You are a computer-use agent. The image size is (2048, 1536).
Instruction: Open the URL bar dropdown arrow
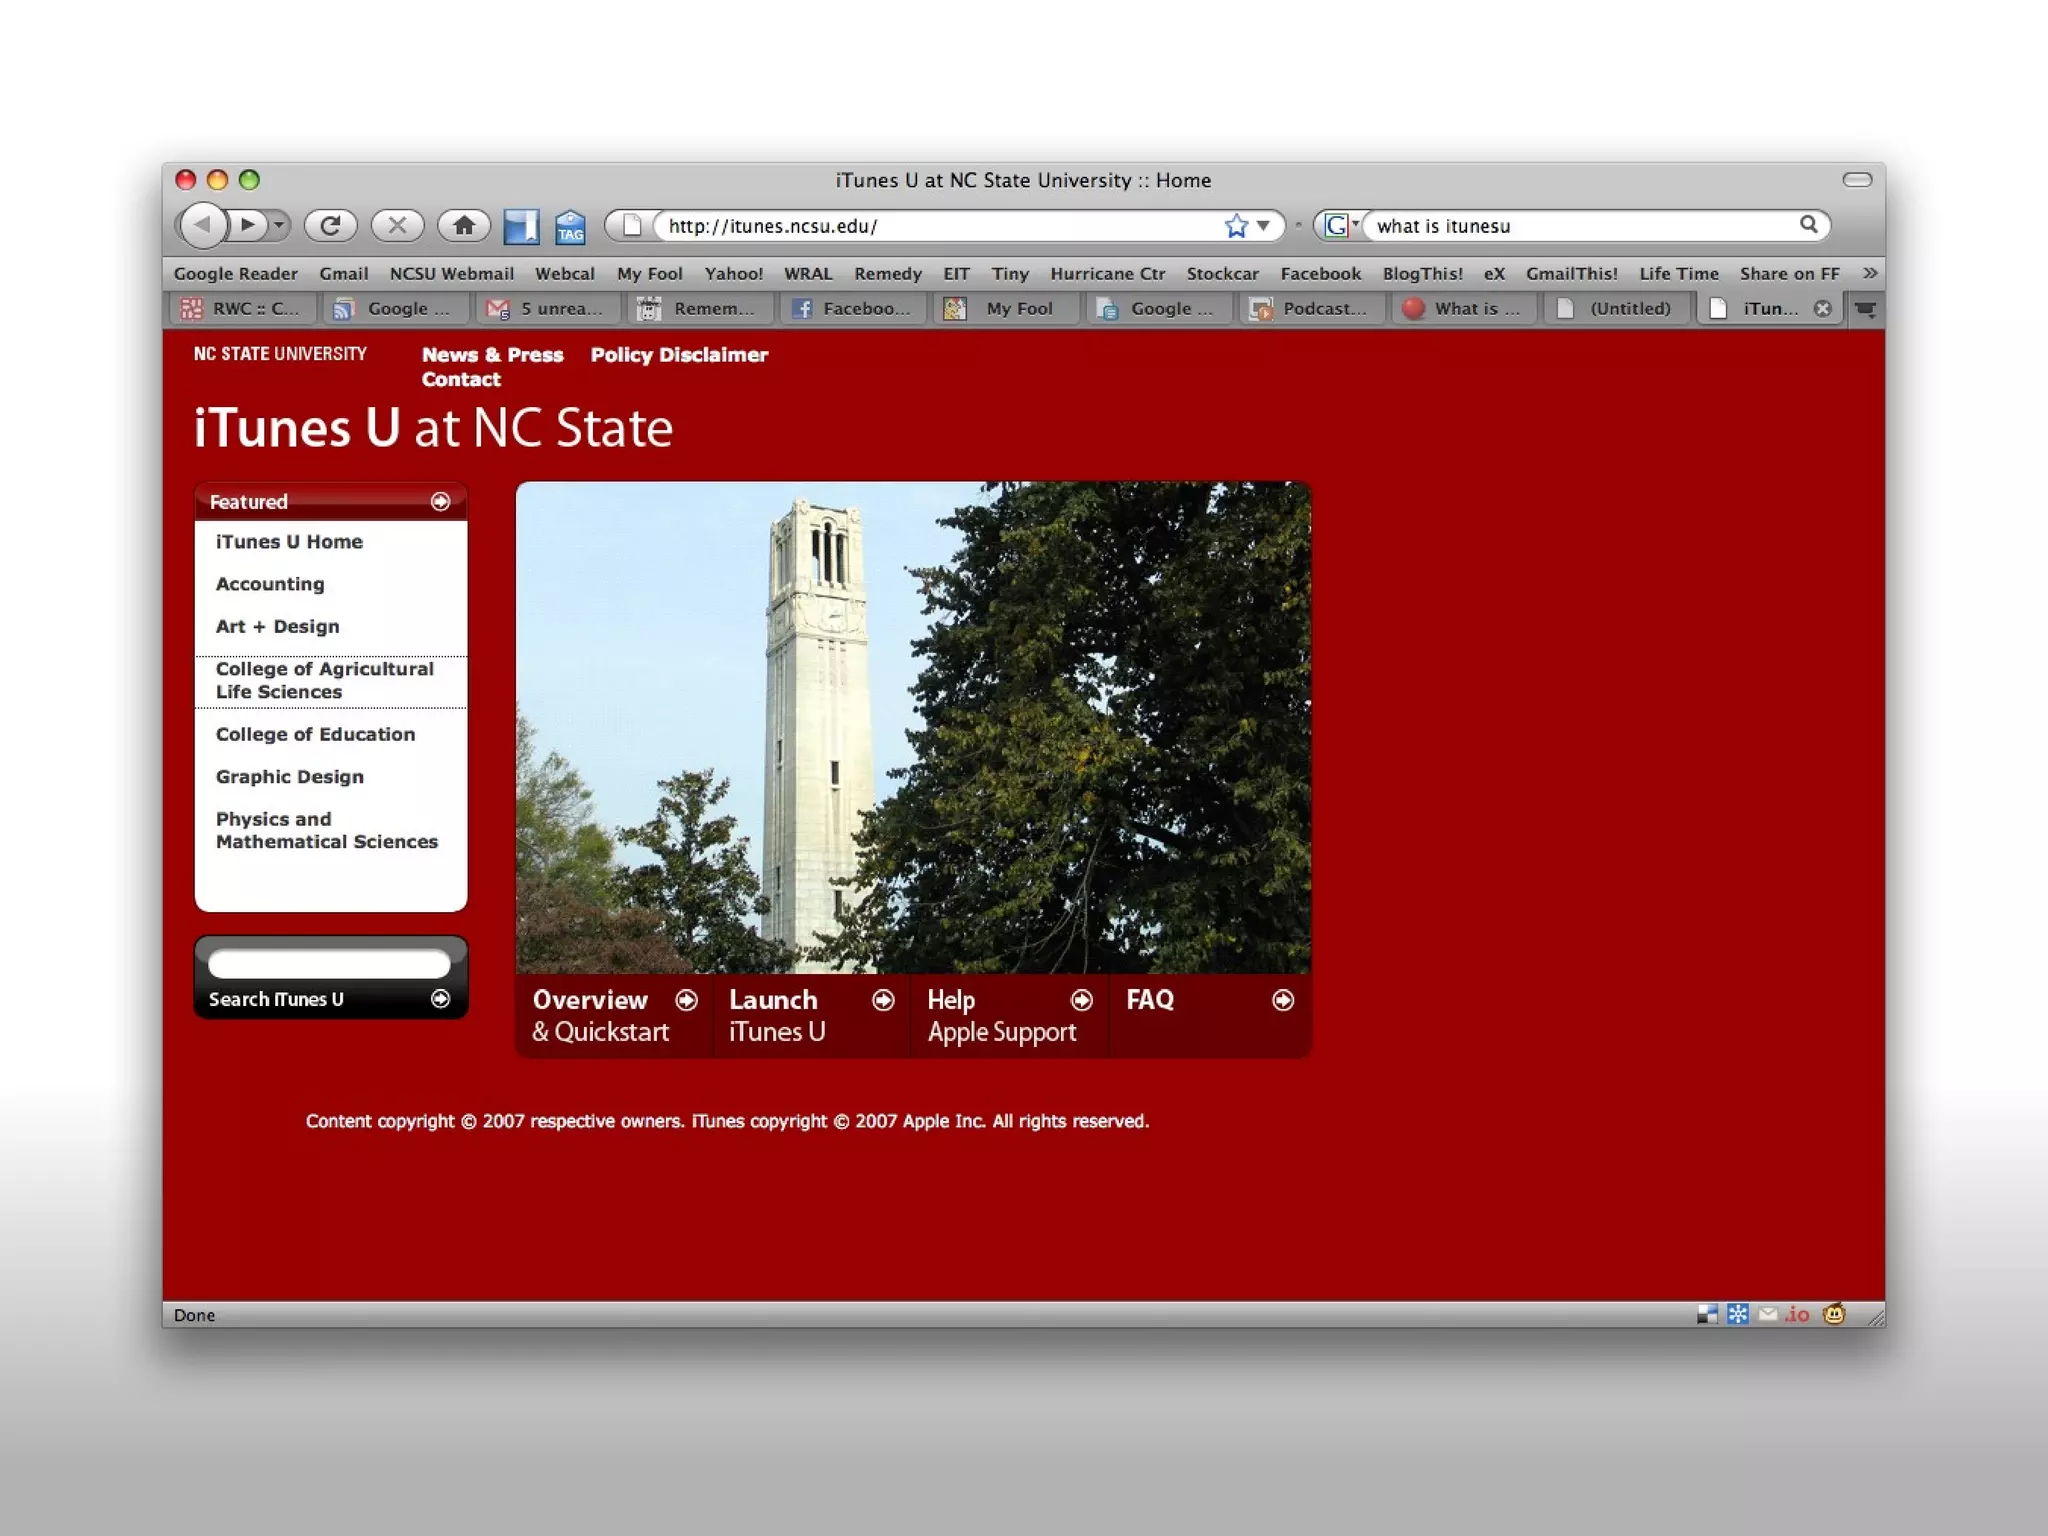pos(1264,226)
